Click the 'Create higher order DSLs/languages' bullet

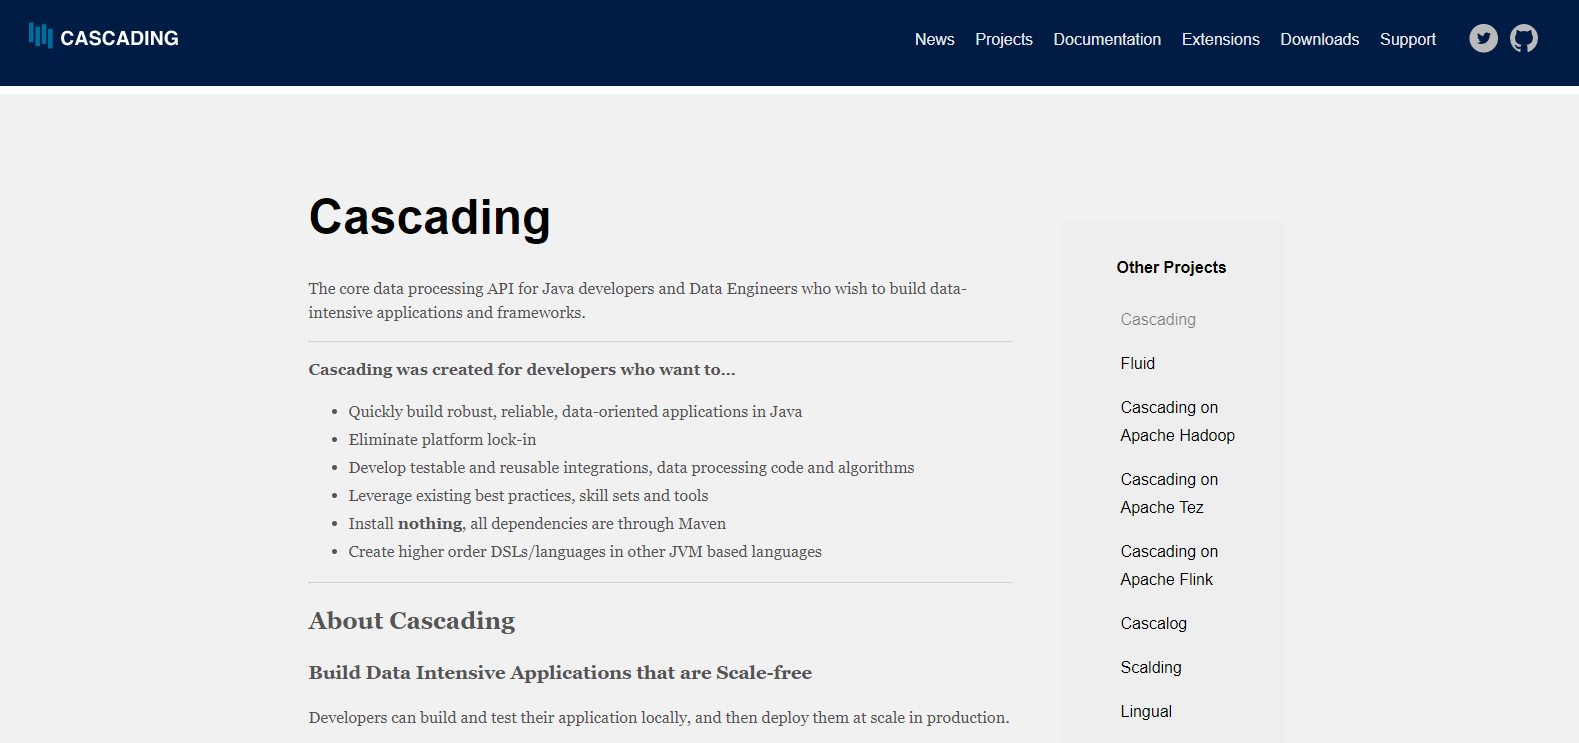click(x=585, y=552)
